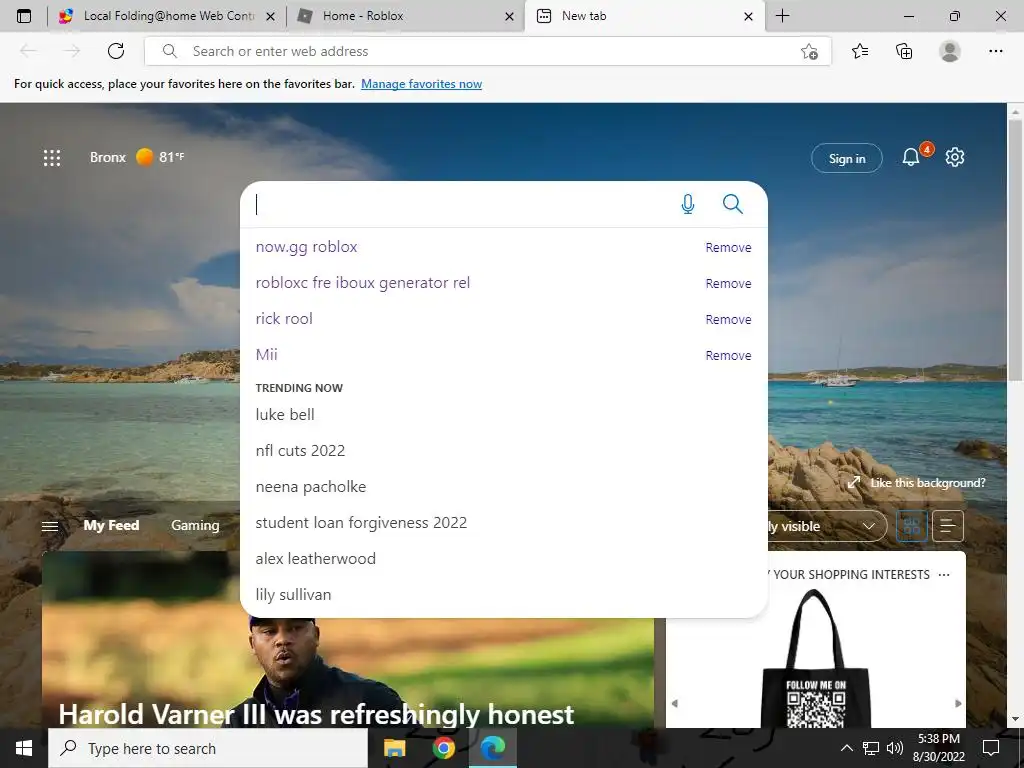Image resolution: width=1024 pixels, height=768 pixels.
Task: Open the Bronx weather sun icon
Action: click(x=145, y=157)
